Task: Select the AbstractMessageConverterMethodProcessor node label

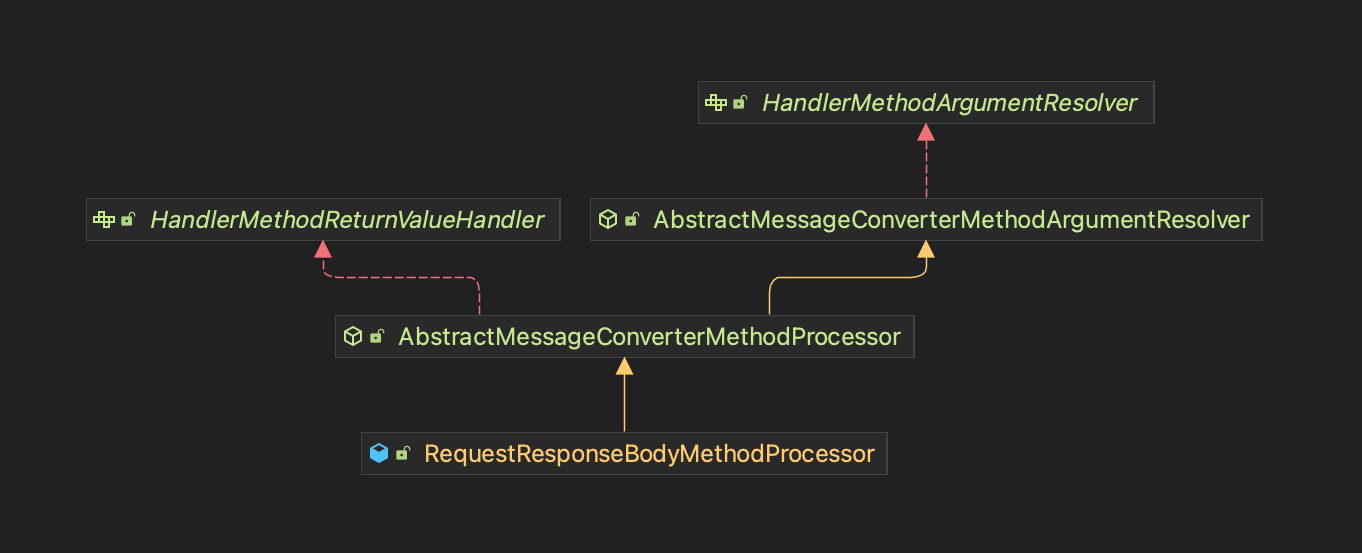Action: [x=649, y=337]
